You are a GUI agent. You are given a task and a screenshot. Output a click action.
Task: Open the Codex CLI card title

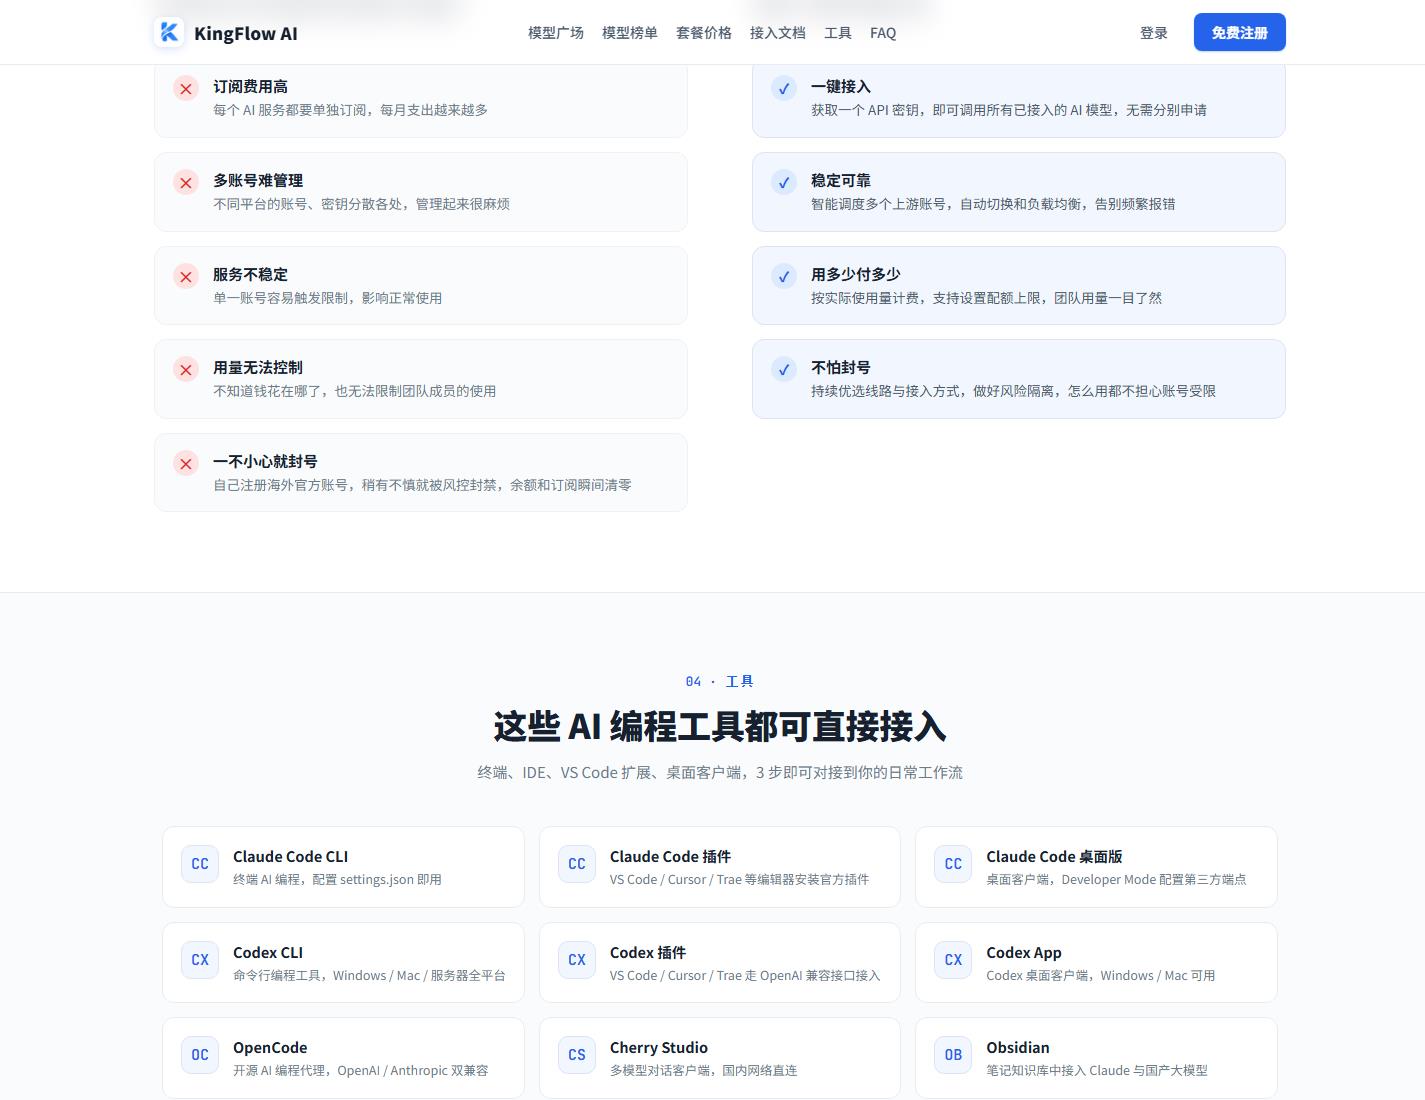coord(268,953)
